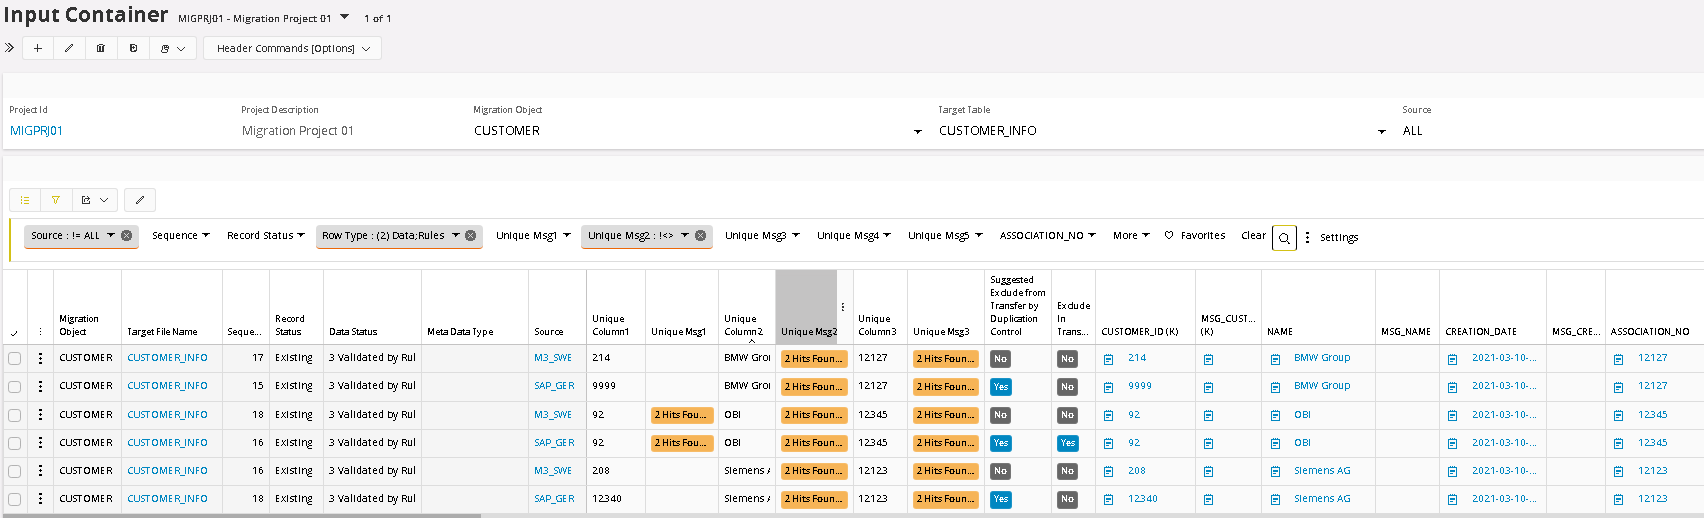Check the checkbox of the first table row

click(15, 358)
